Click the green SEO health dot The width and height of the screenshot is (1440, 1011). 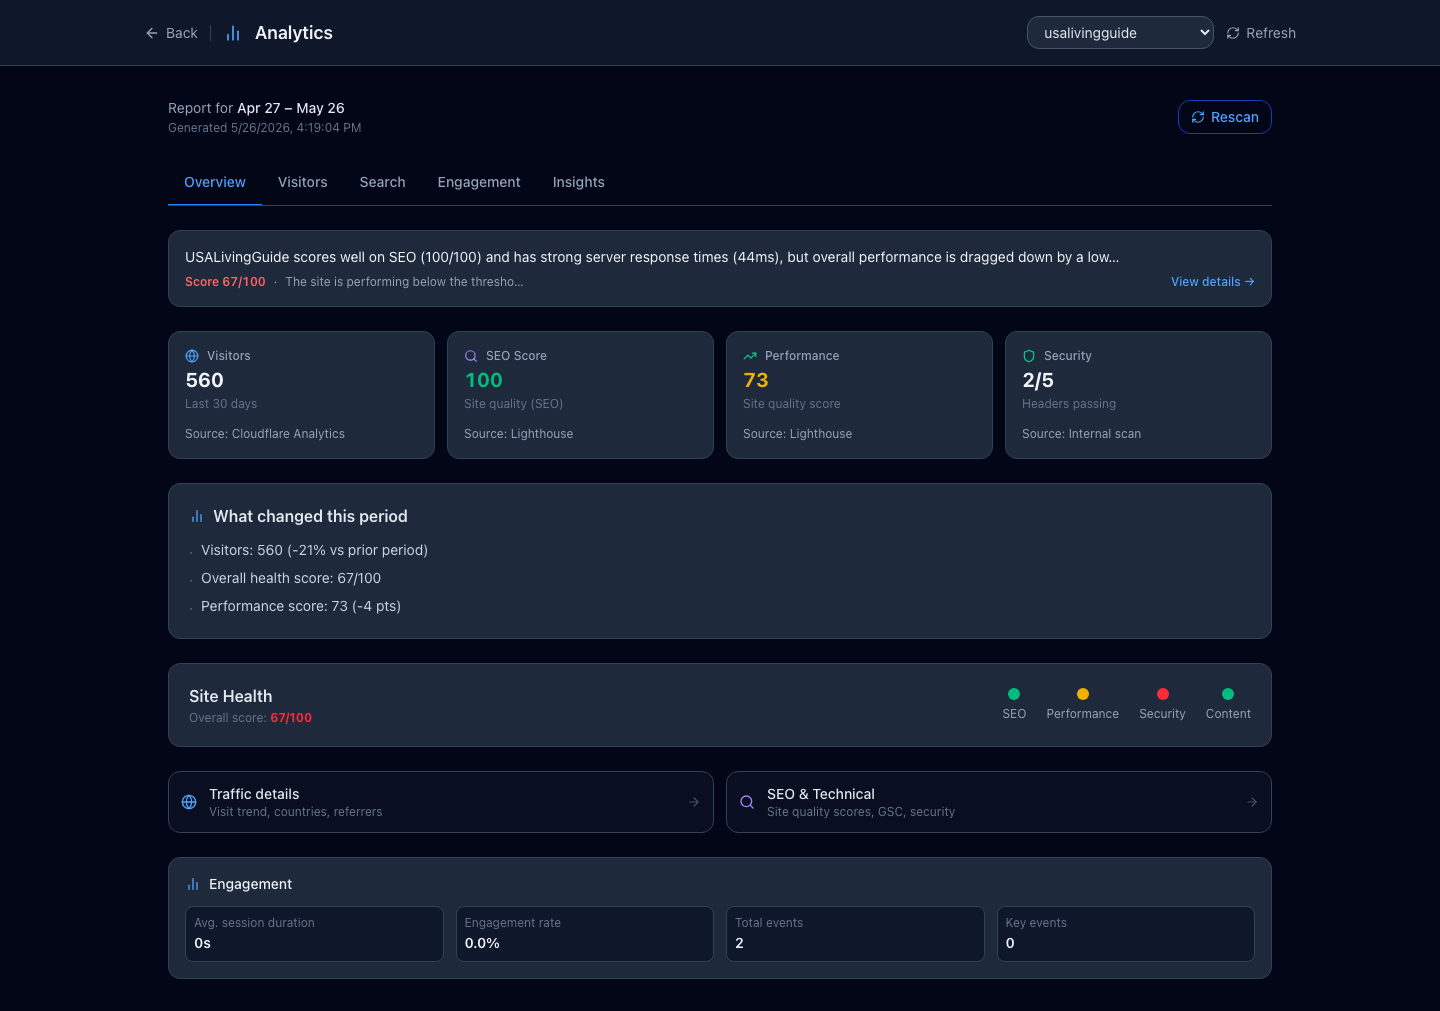1014,694
